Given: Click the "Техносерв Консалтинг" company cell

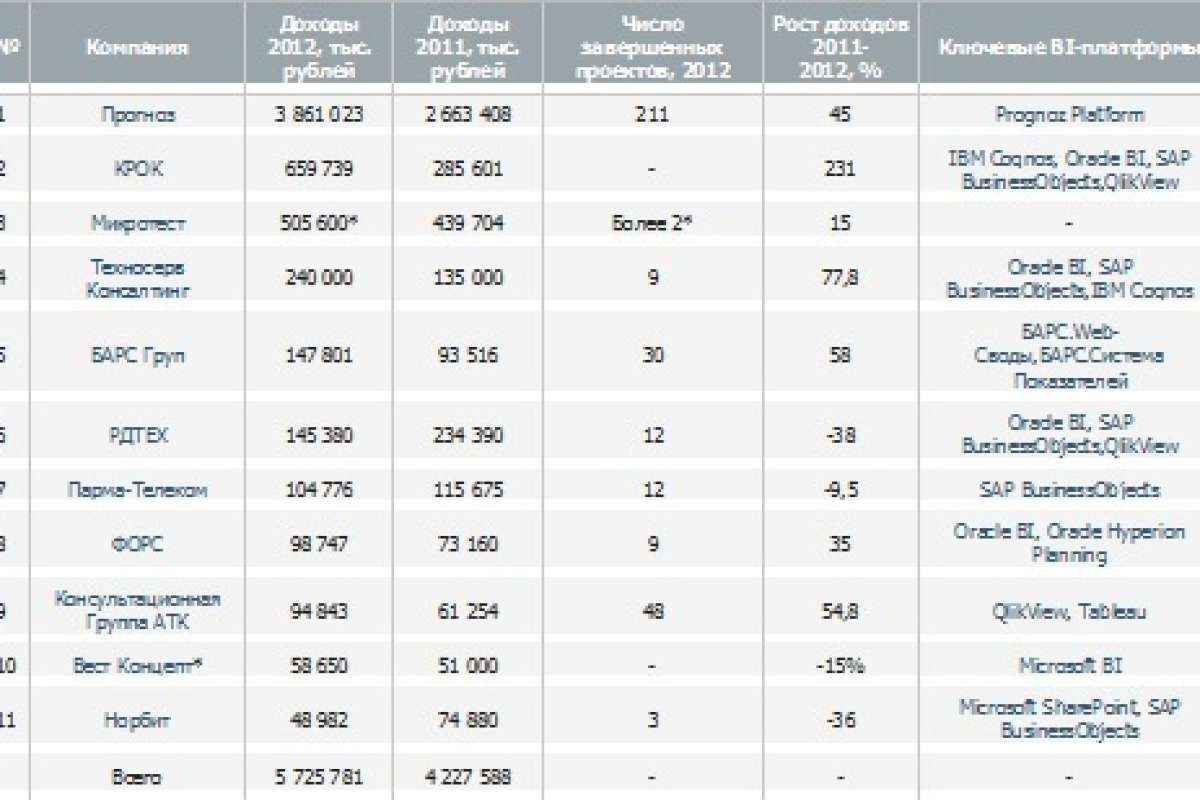Looking at the screenshot, I should (x=138, y=278).
